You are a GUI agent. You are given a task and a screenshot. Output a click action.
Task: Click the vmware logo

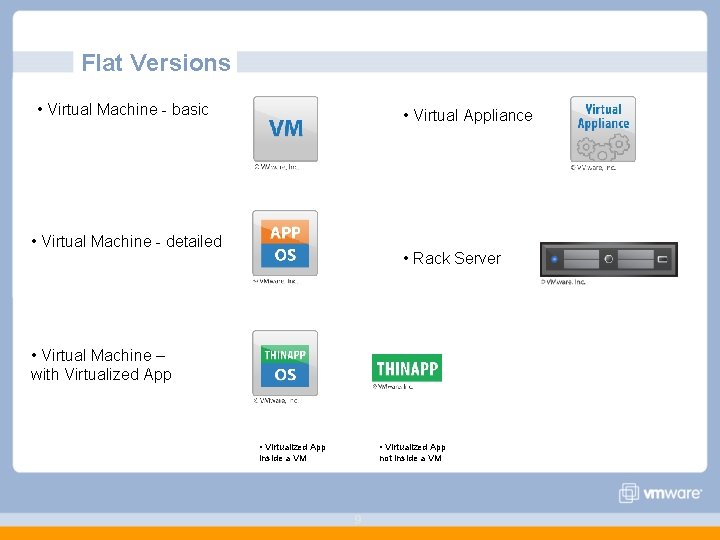tap(660, 493)
